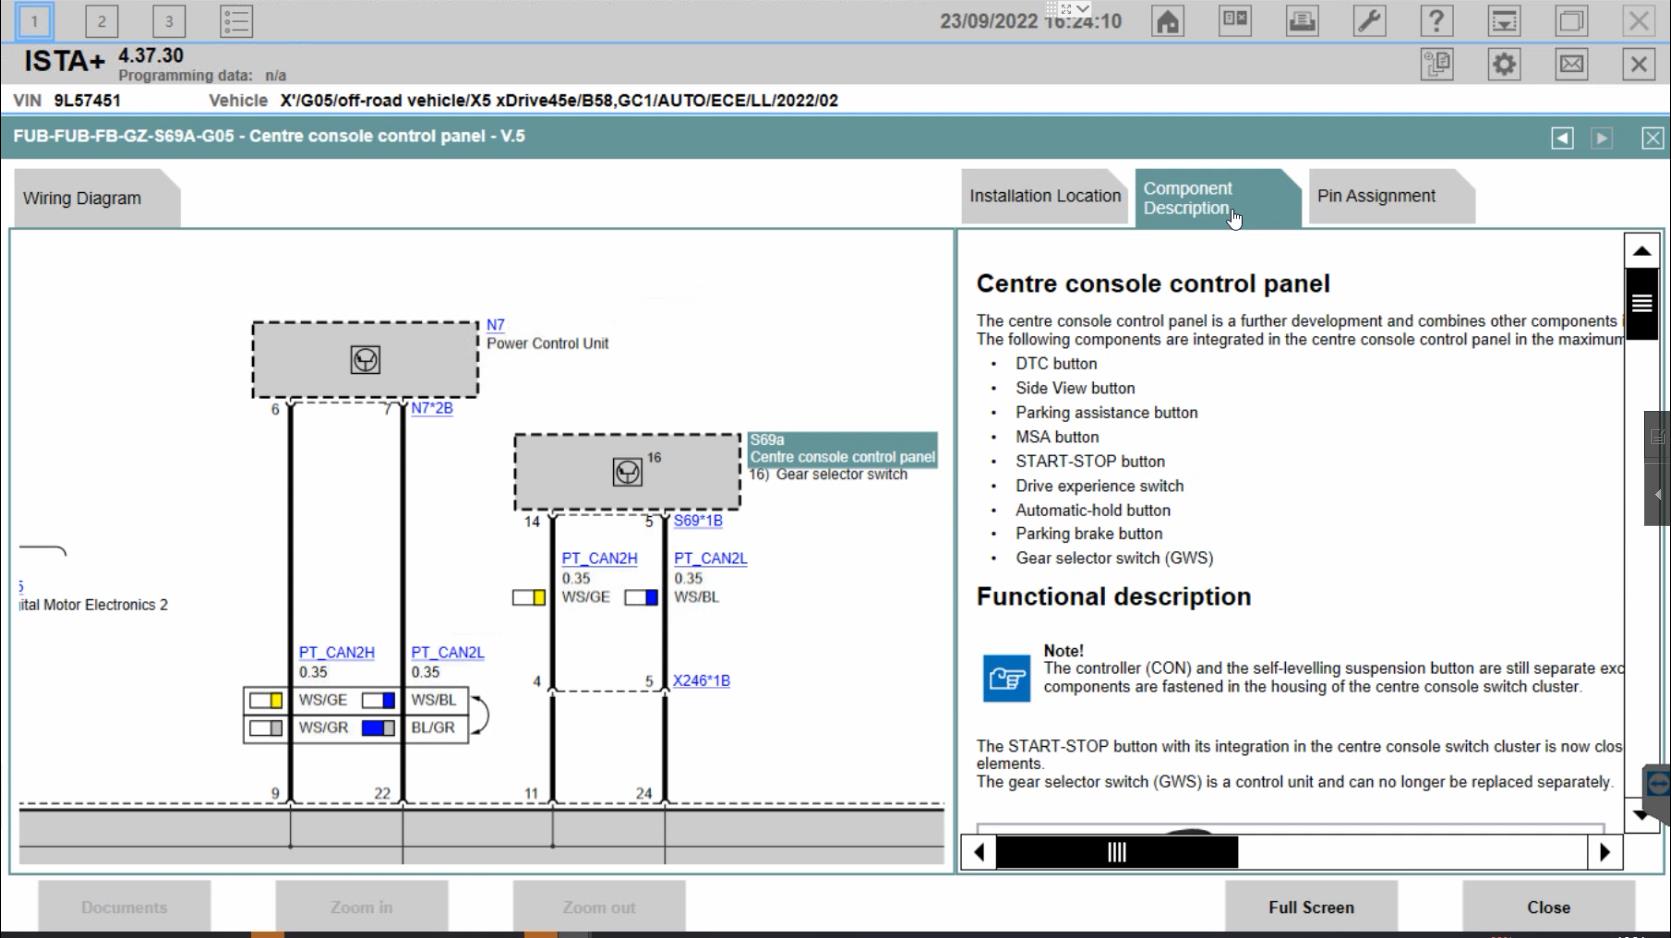Open the operations list icon
1671x938 pixels.
(236, 20)
